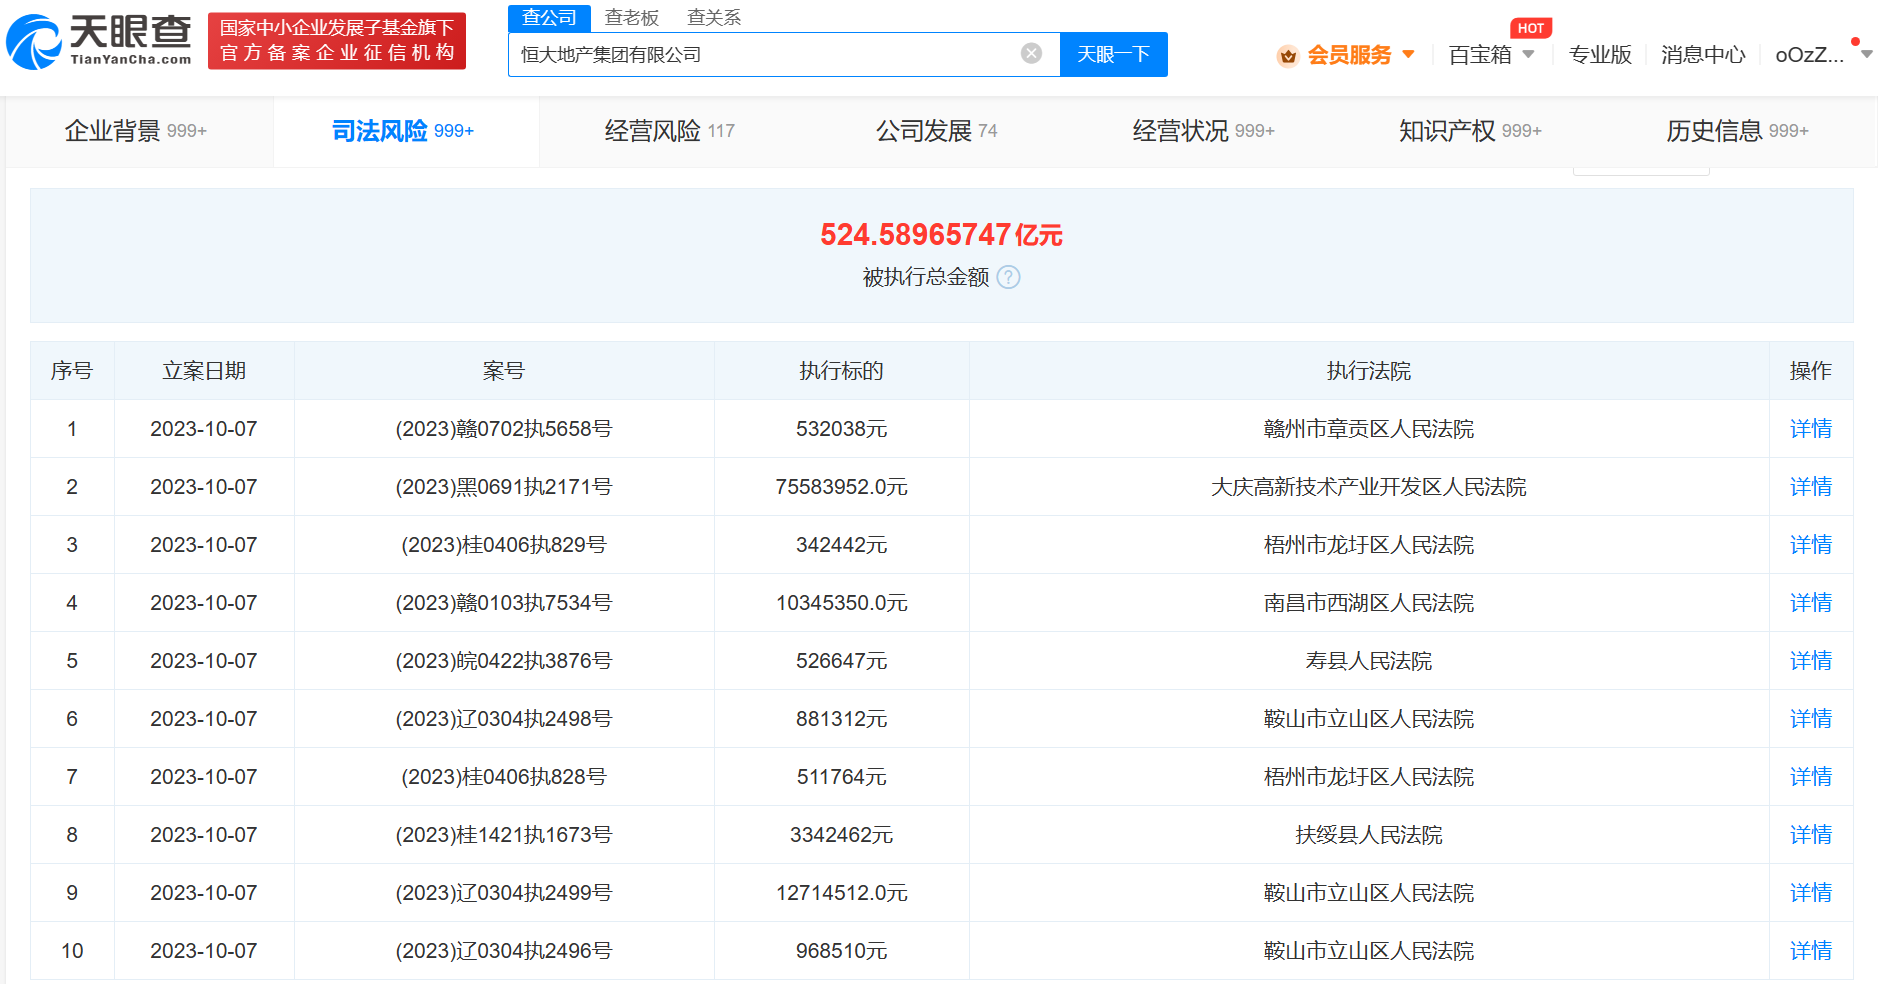Open the 企业背景 tab
This screenshot has height=984, width=1878.
(x=136, y=131)
